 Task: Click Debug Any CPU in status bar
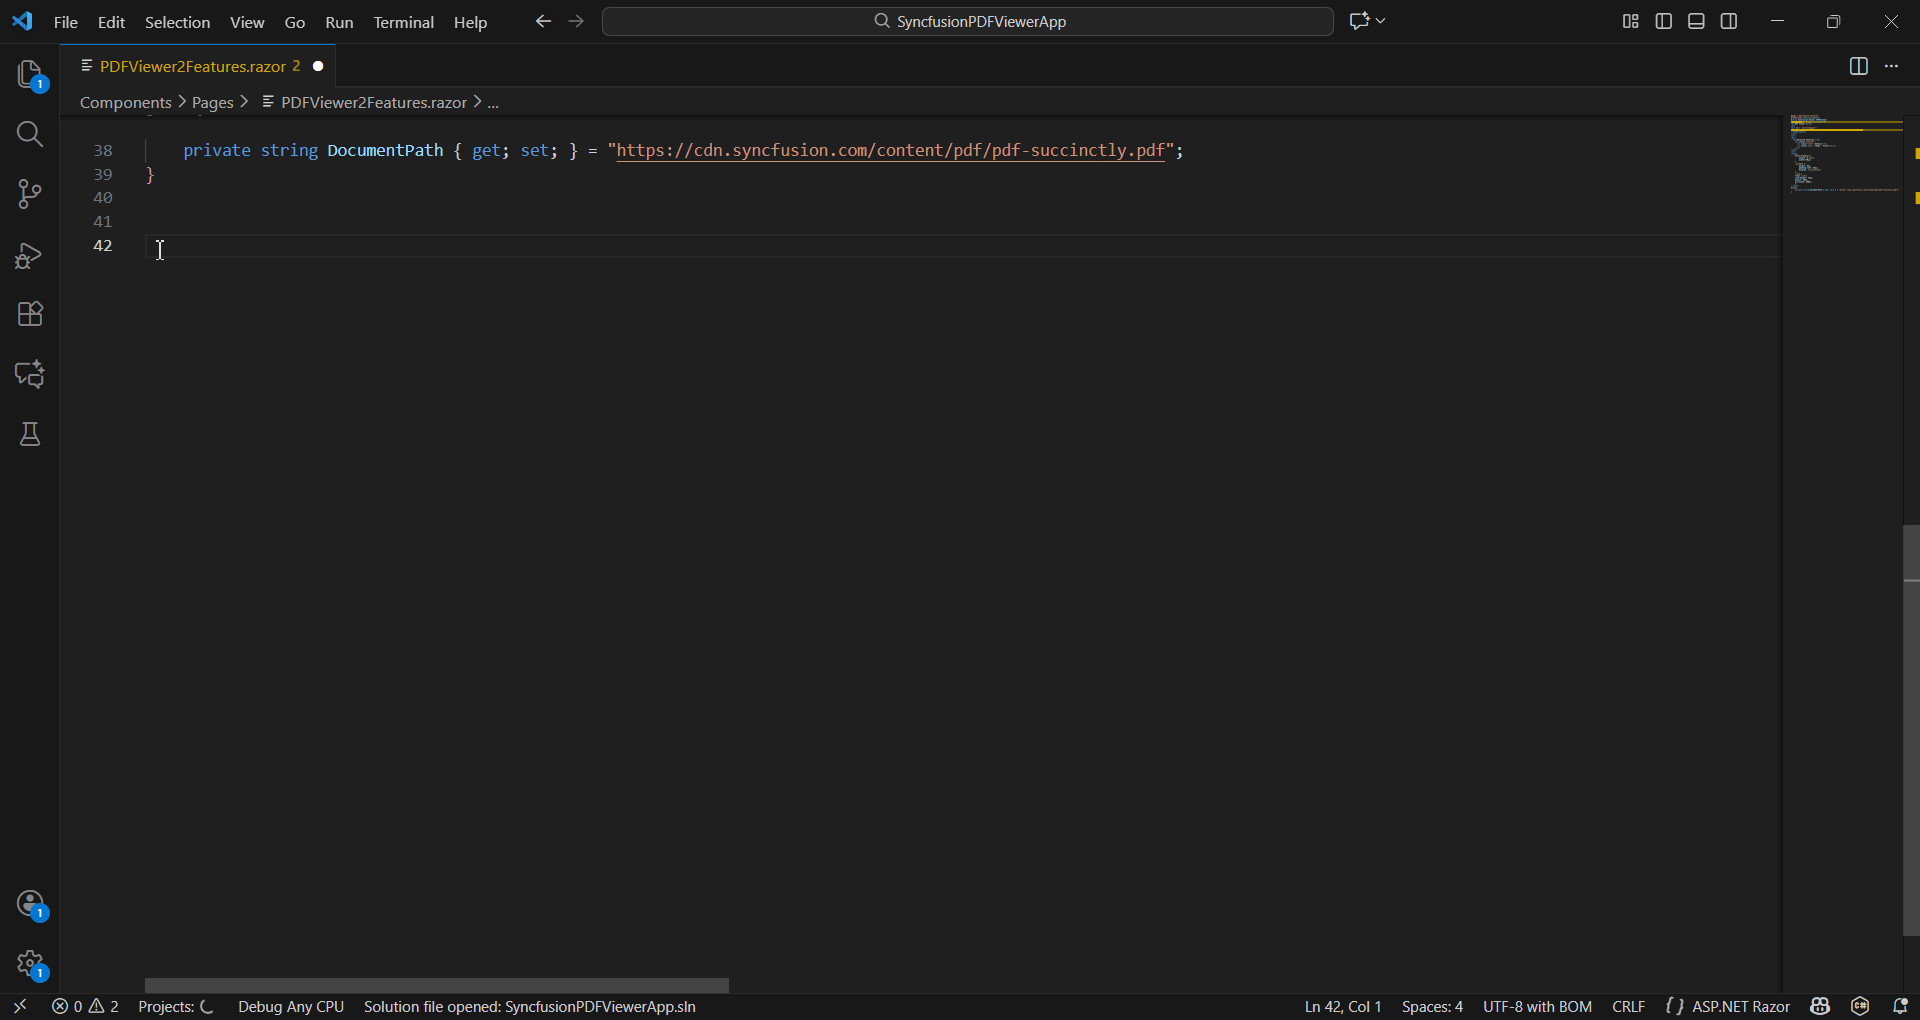pos(290,1006)
